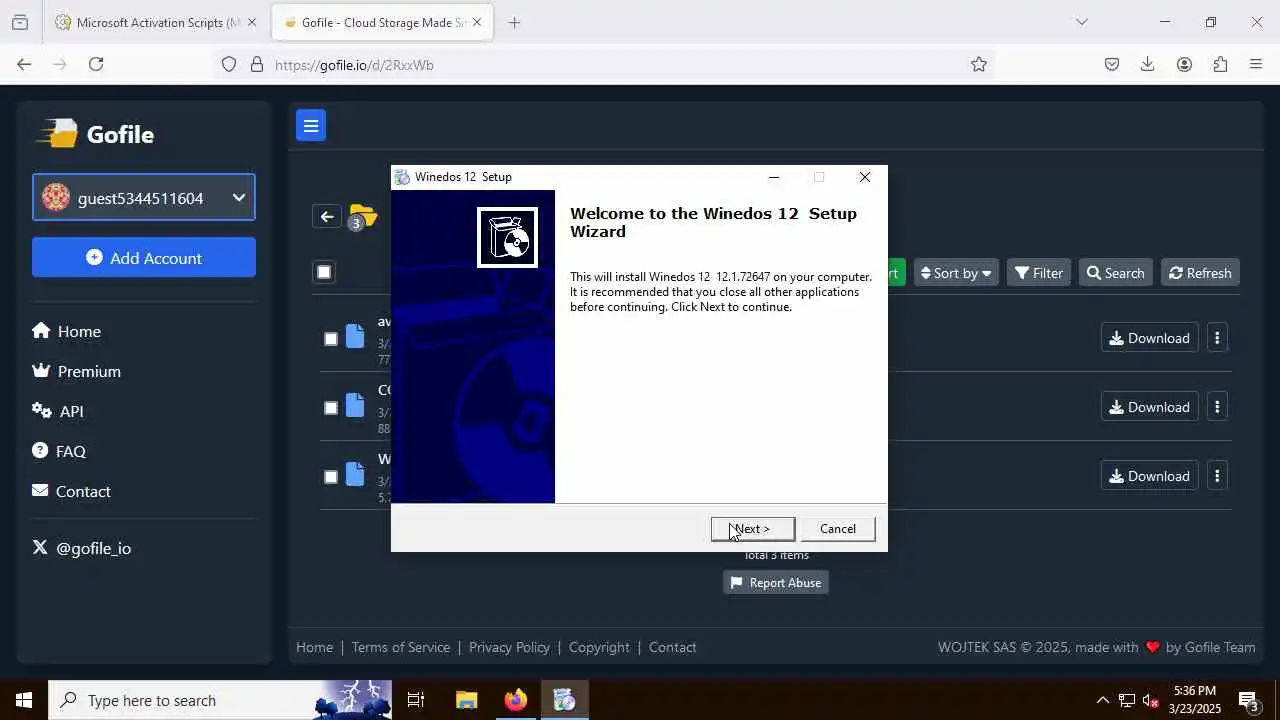Switch to Microsoft Activation Scripts tab
Screen dimensions: 1280x720
pyautogui.click(x=156, y=22)
